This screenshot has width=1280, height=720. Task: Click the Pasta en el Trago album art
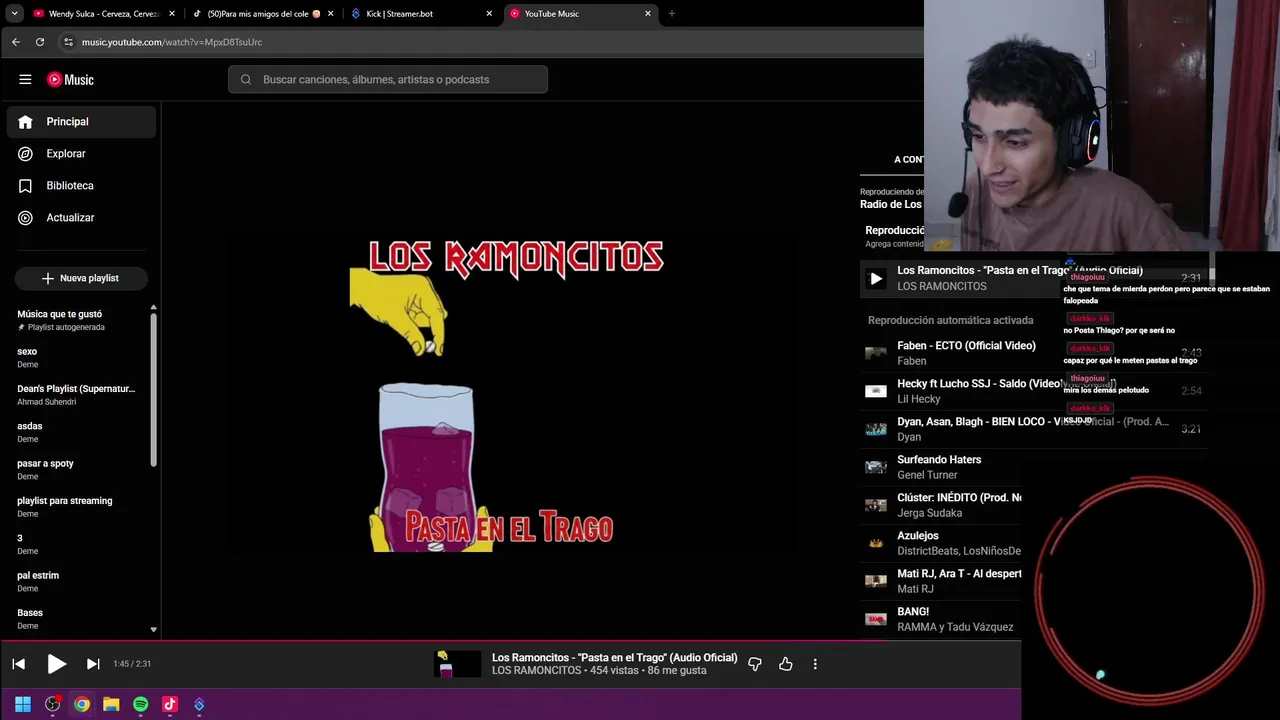point(510,393)
